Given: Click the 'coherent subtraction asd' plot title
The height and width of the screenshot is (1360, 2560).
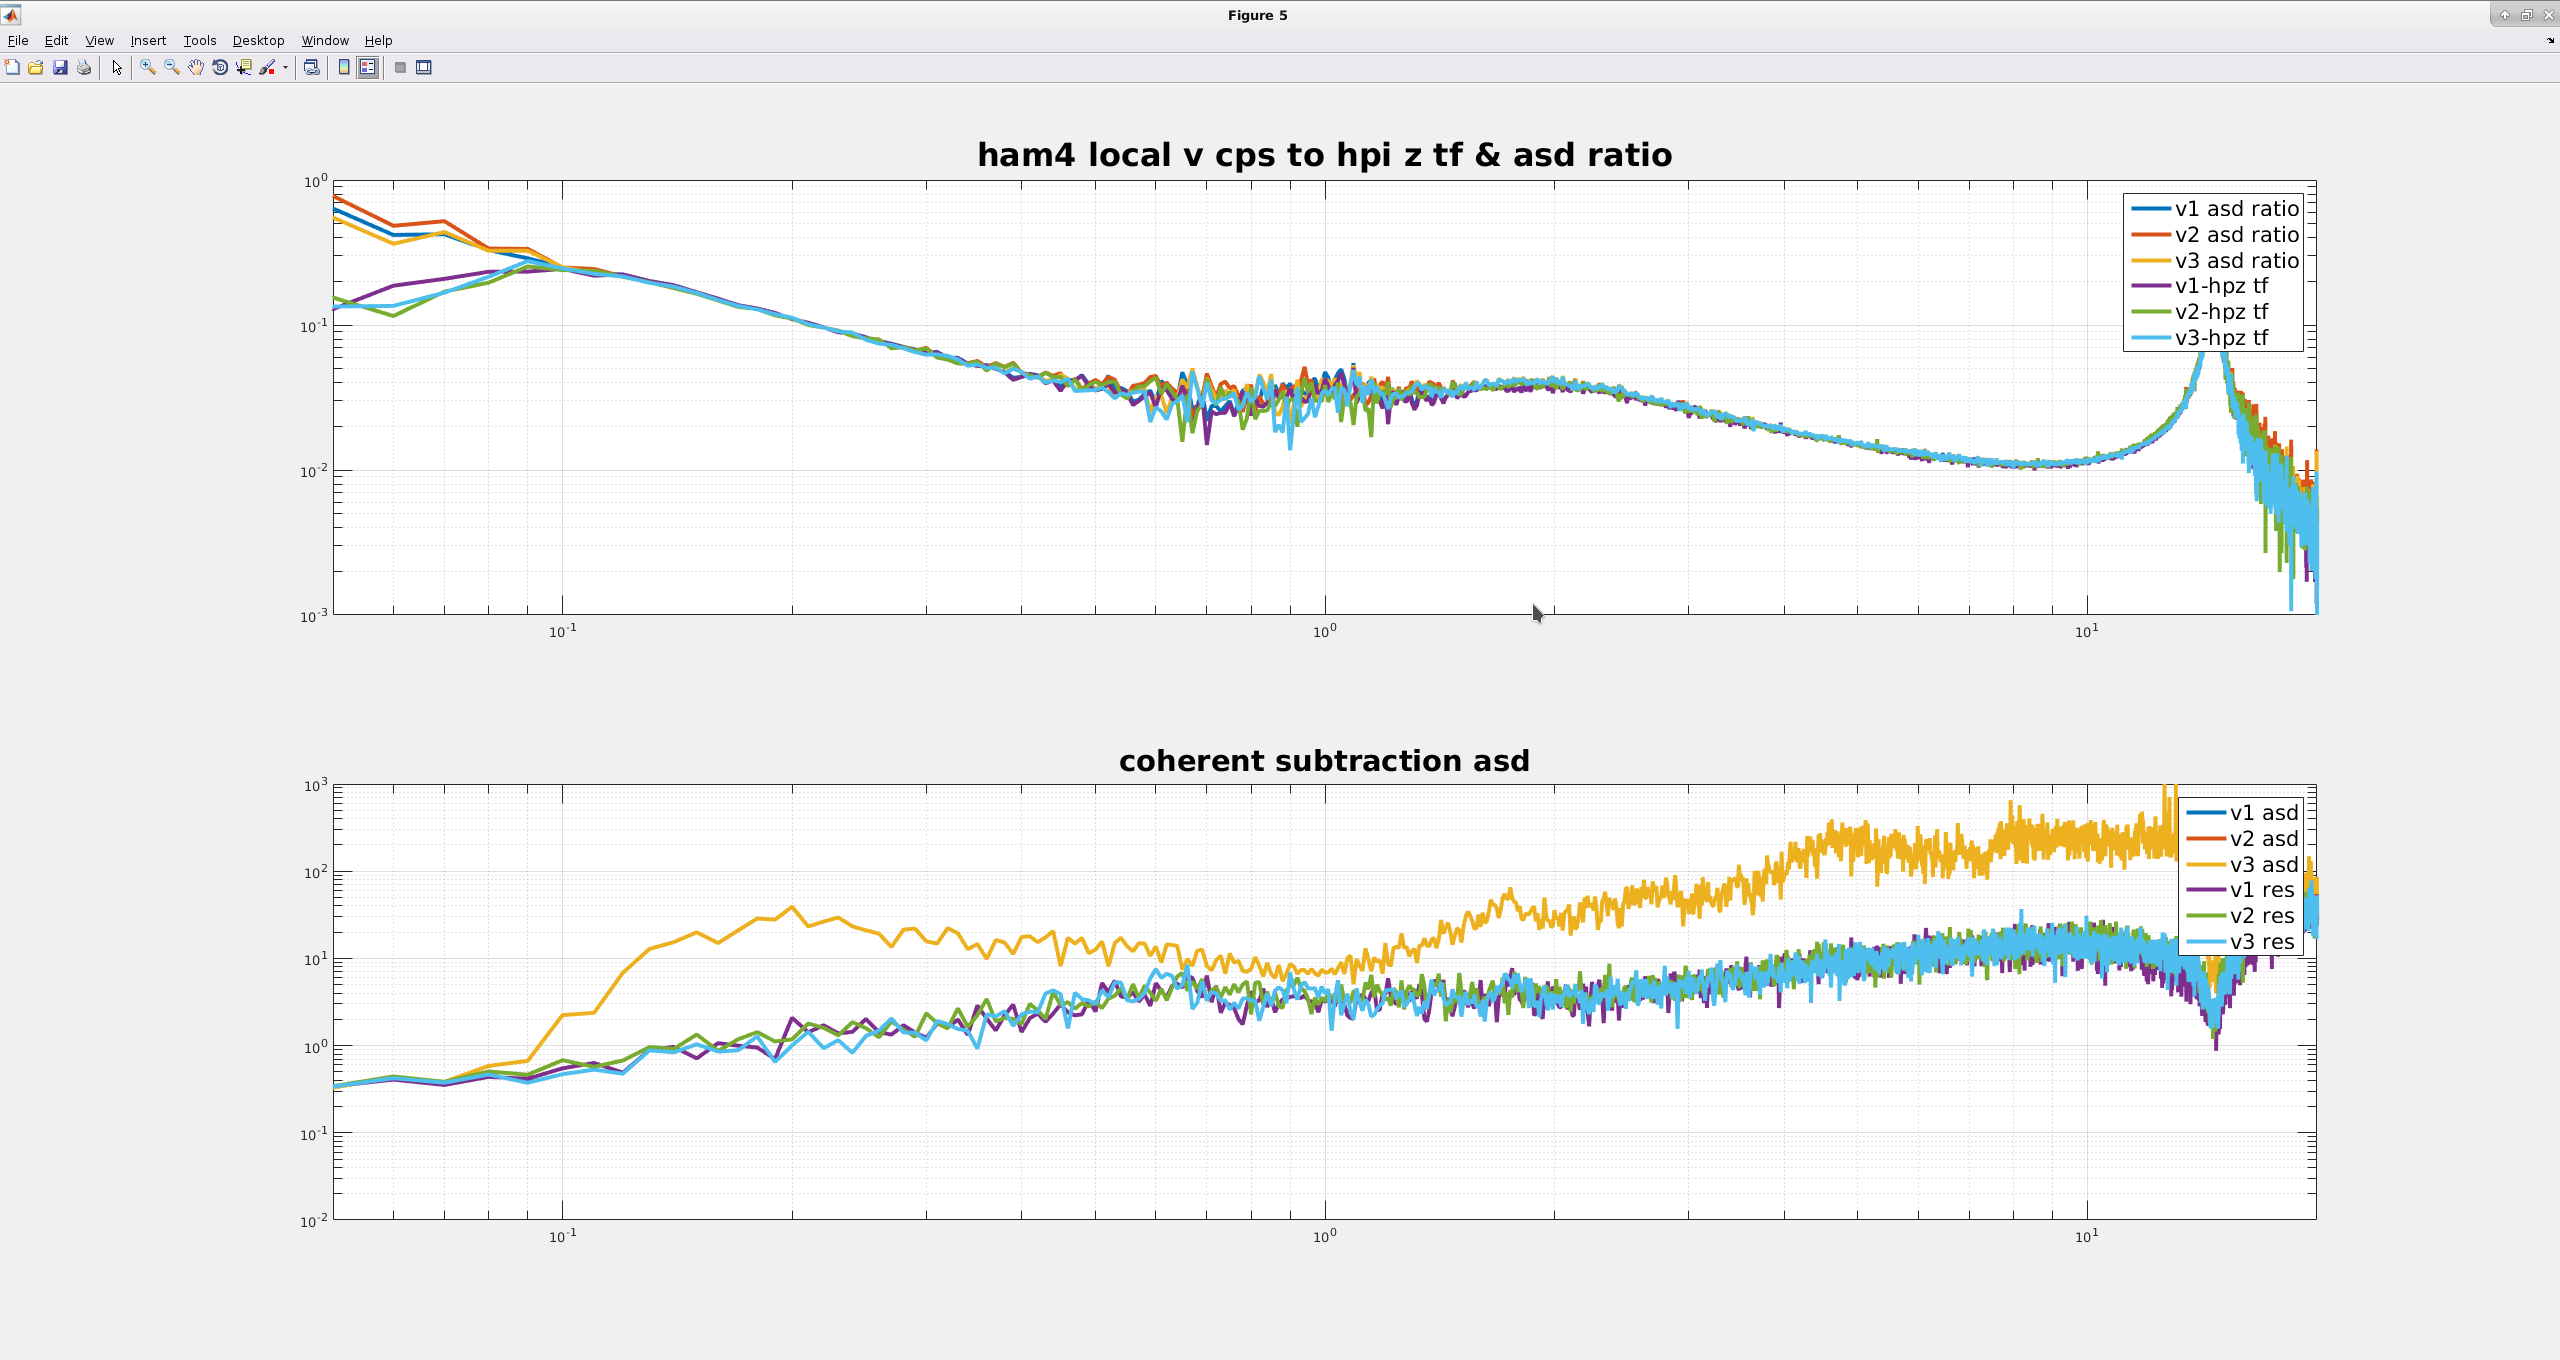Looking at the screenshot, I should tap(1324, 761).
